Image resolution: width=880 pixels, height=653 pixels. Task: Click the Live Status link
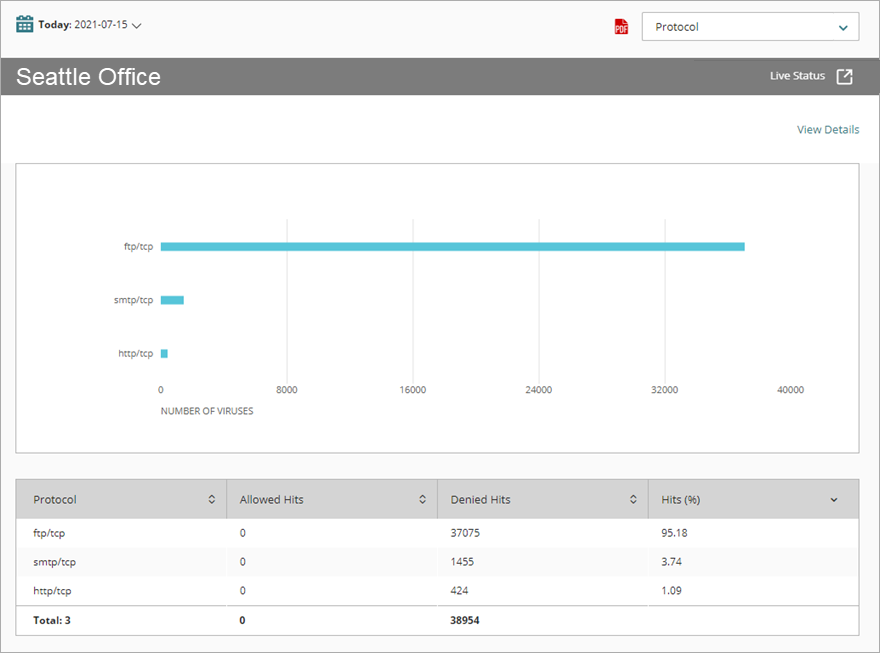(798, 75)
